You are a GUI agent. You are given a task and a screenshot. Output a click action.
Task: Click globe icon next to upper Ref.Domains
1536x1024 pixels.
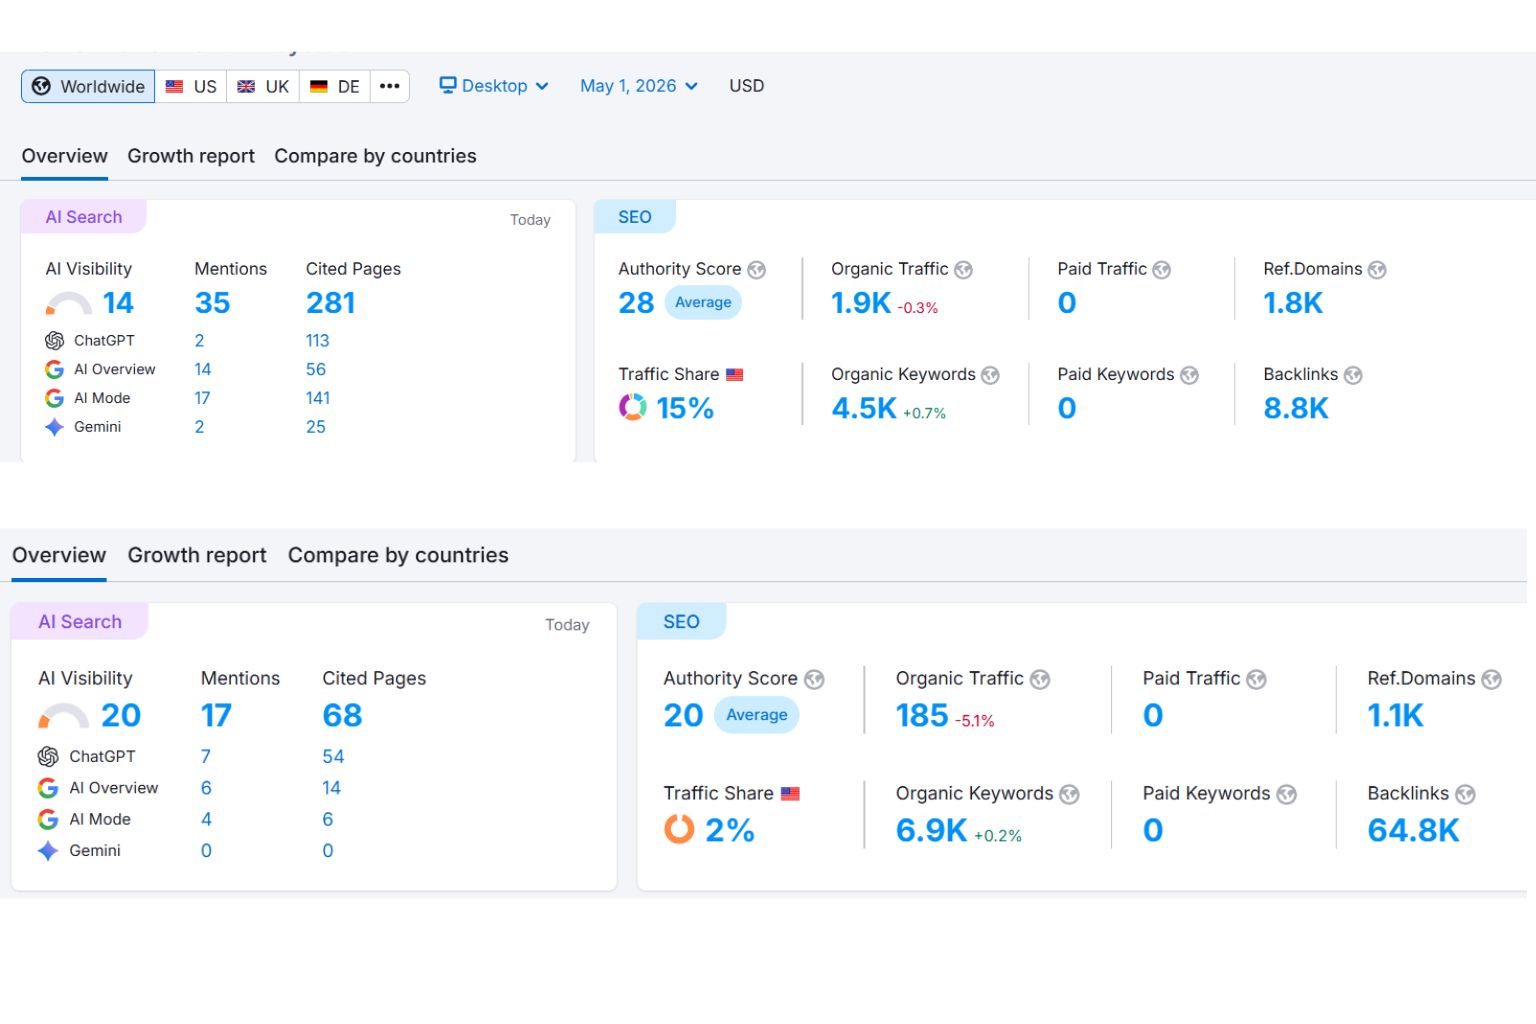(1377, 270)
